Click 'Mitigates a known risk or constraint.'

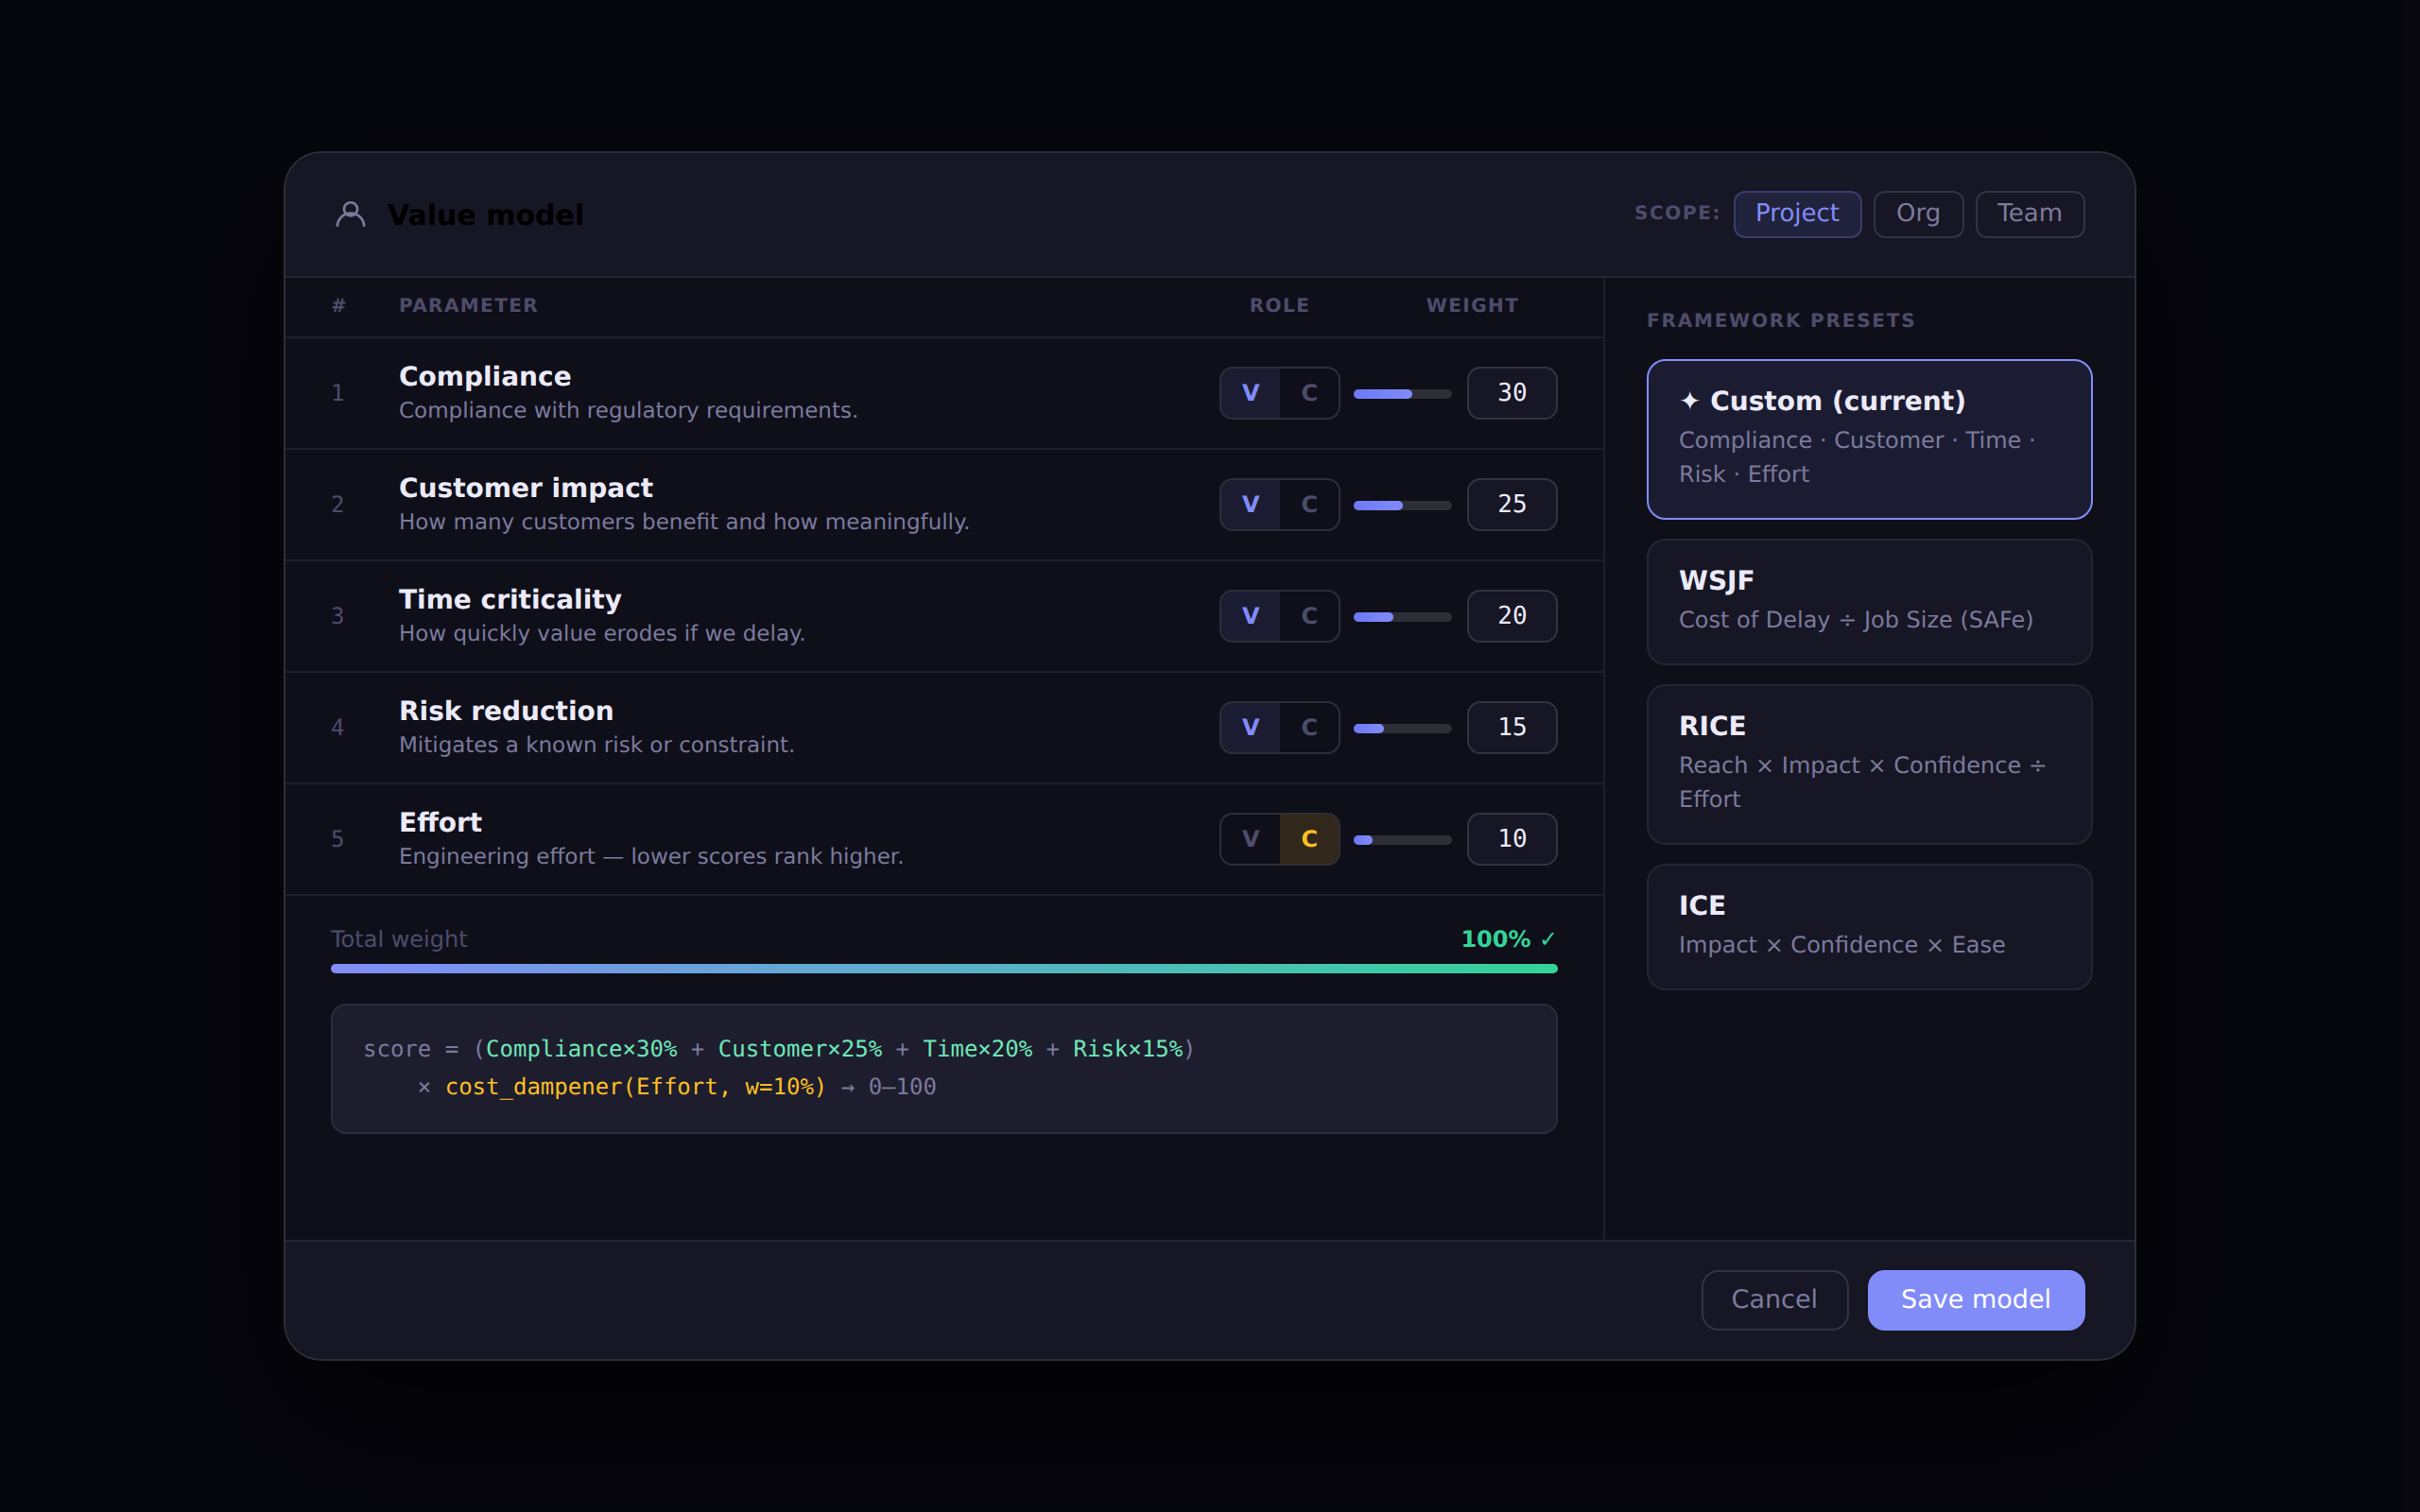(x=596, y=745)
